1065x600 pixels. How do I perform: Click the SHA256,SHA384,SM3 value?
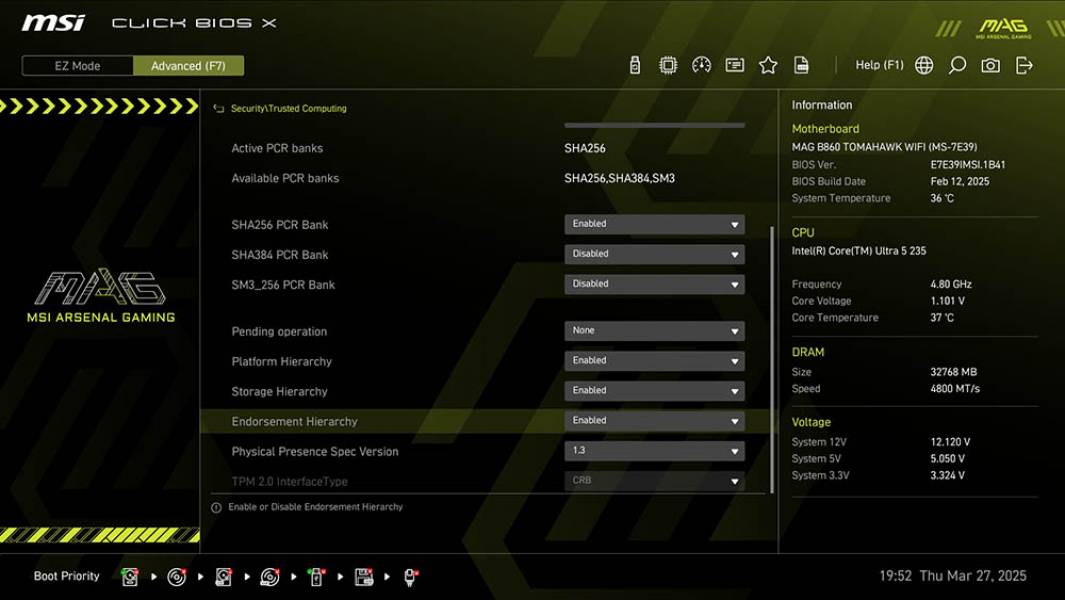tap(619, 178)
